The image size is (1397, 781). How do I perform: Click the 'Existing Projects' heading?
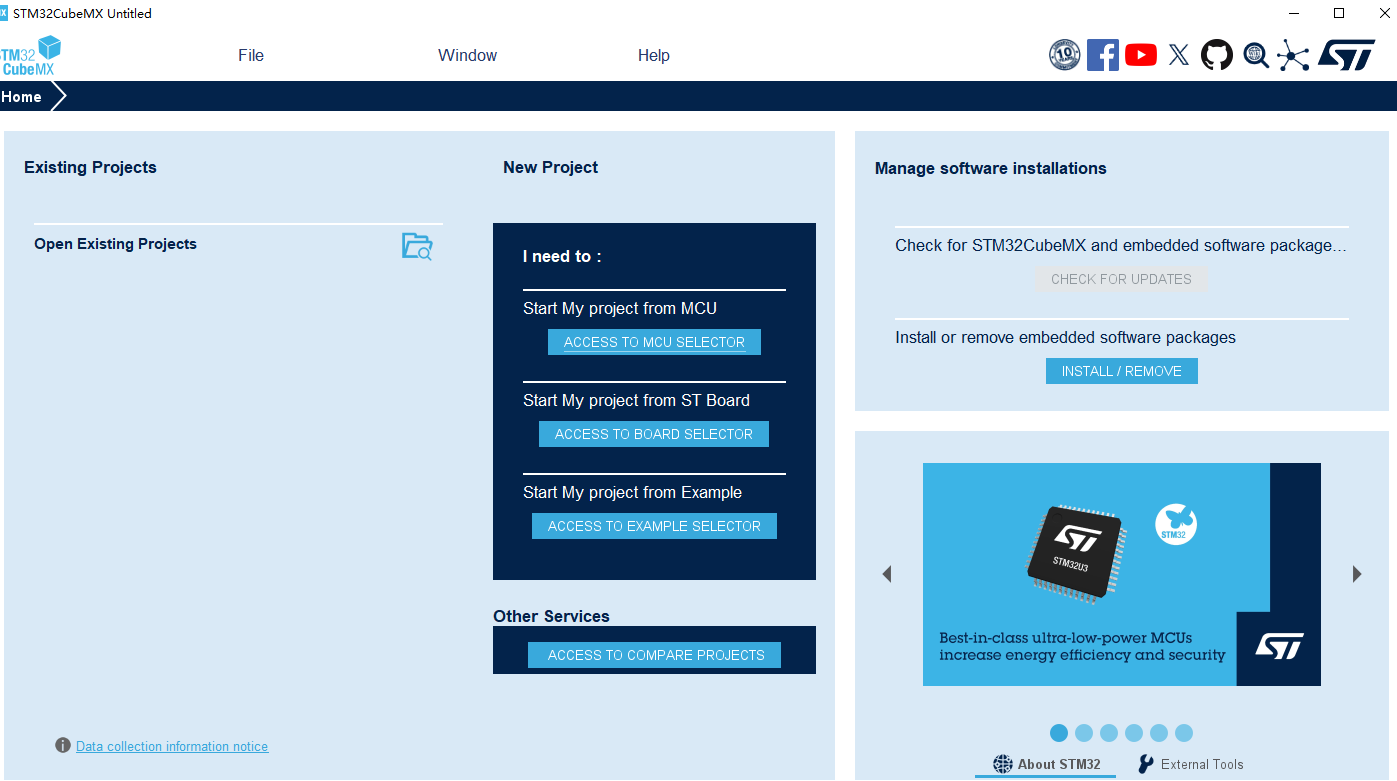tap(90, 167)
